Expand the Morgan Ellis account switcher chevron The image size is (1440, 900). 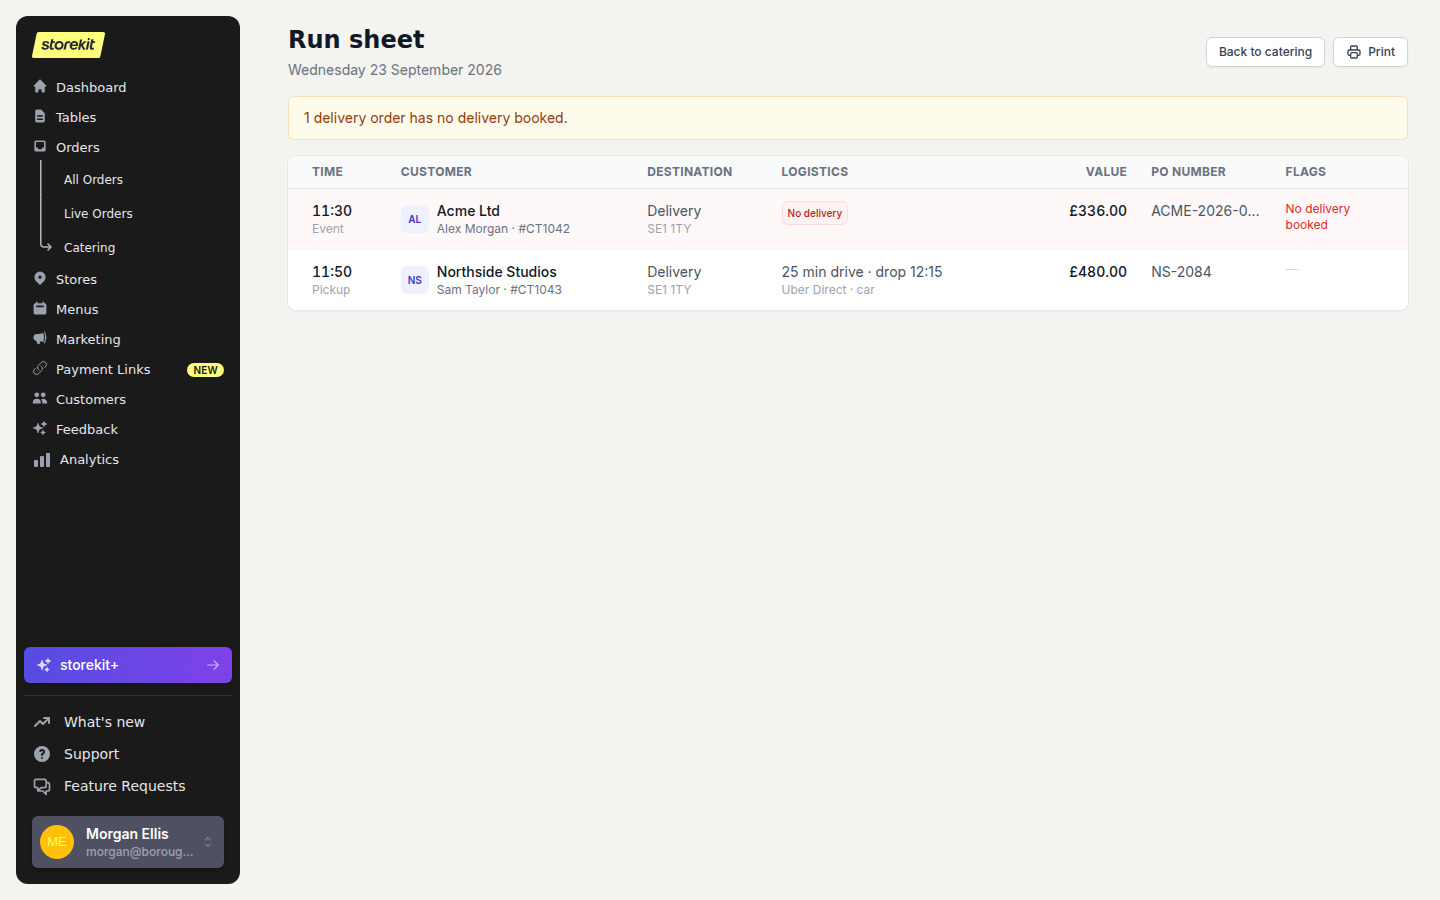208,842
